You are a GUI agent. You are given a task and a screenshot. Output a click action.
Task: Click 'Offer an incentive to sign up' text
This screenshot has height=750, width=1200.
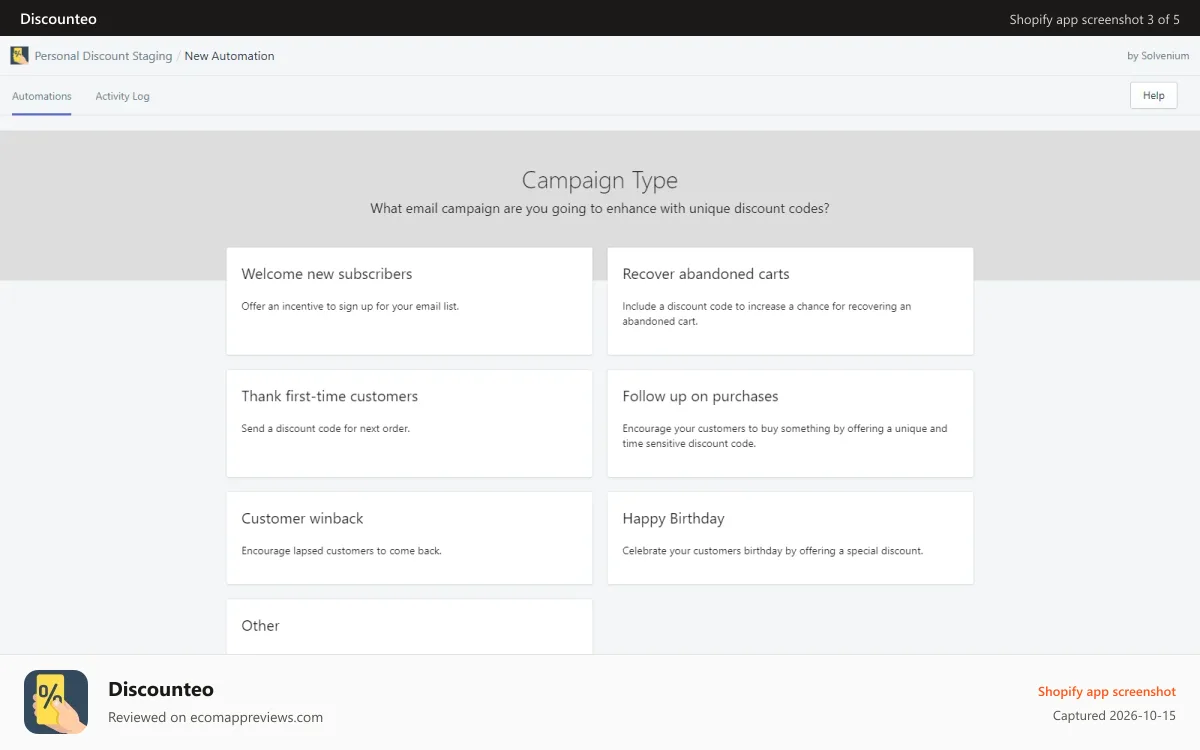pos(350,306)
